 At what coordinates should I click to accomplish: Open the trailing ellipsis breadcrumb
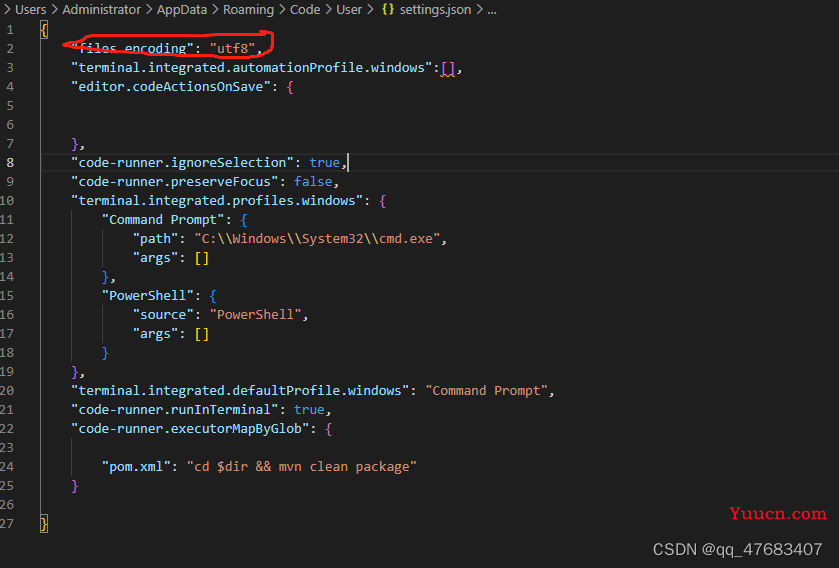pos(492,10)
